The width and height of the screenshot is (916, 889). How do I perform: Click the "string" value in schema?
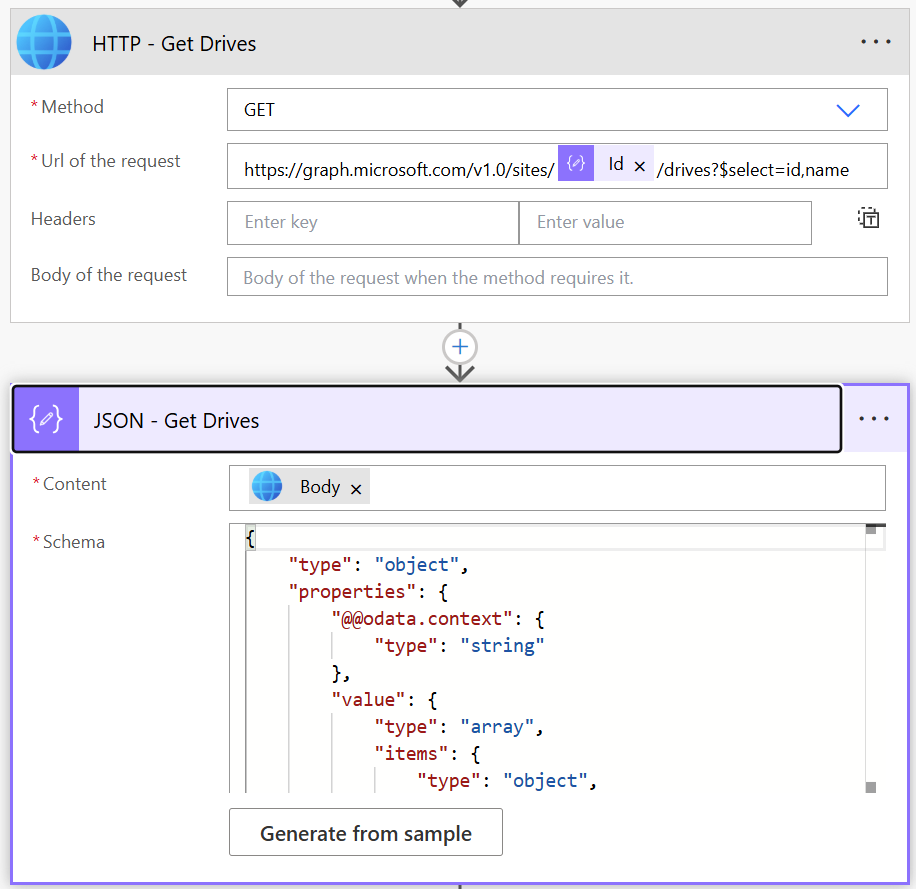502,646
